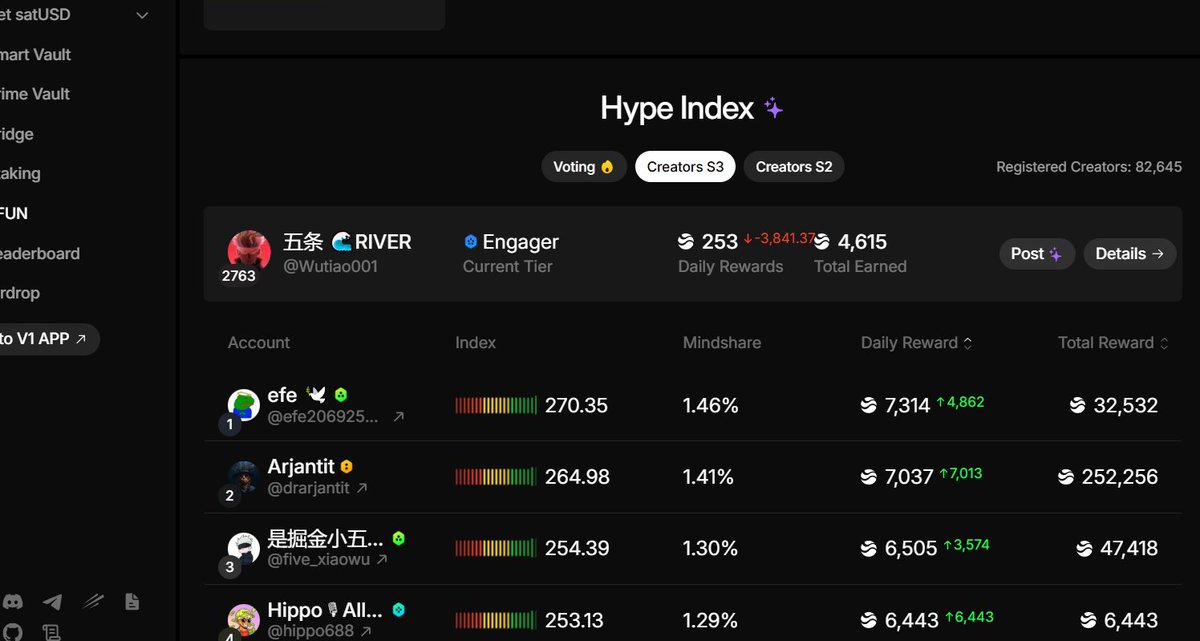Click the token icon beside 253 Daily Rewards
This screenshot has width=1200, height=641.
tap(686, 242)
